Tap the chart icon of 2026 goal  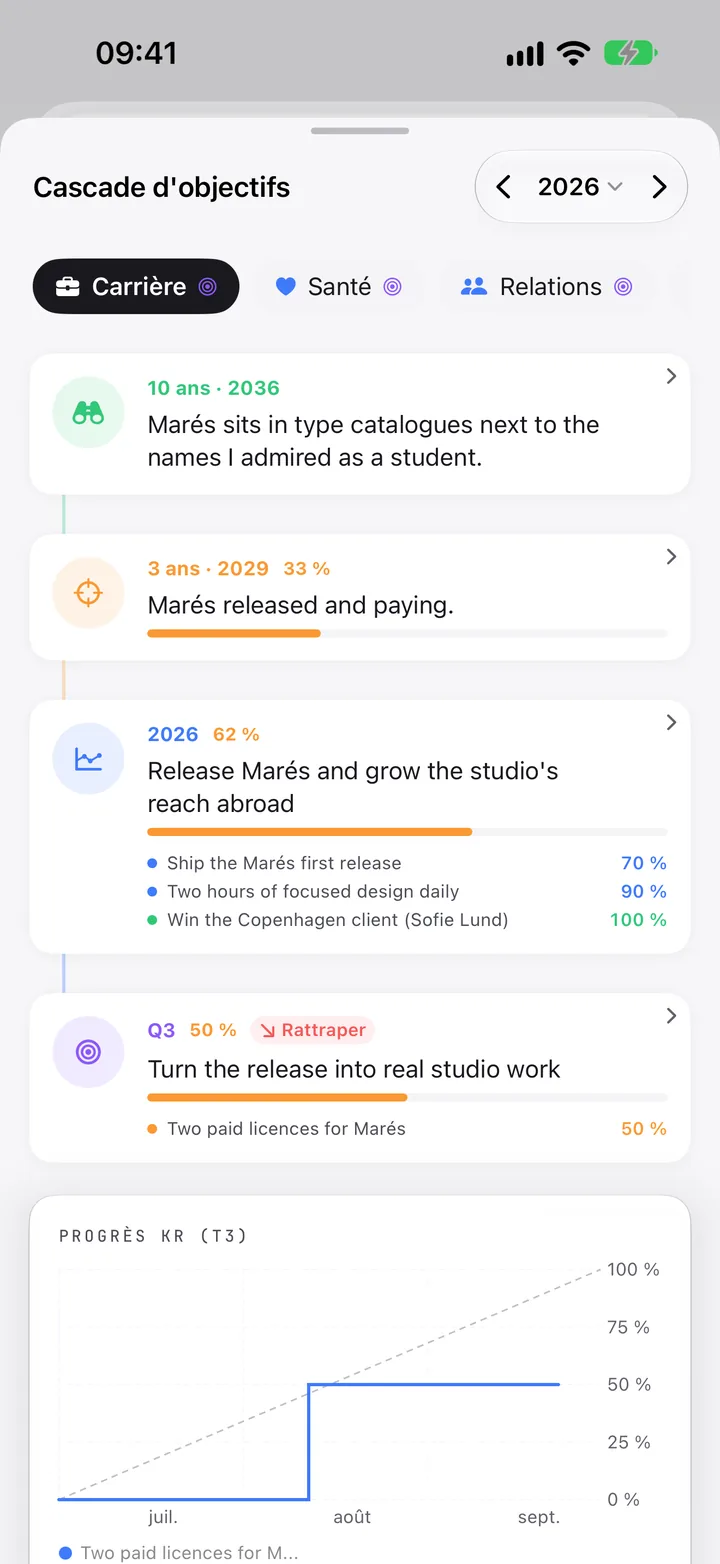pyautogui.click(x=88, y=759)
